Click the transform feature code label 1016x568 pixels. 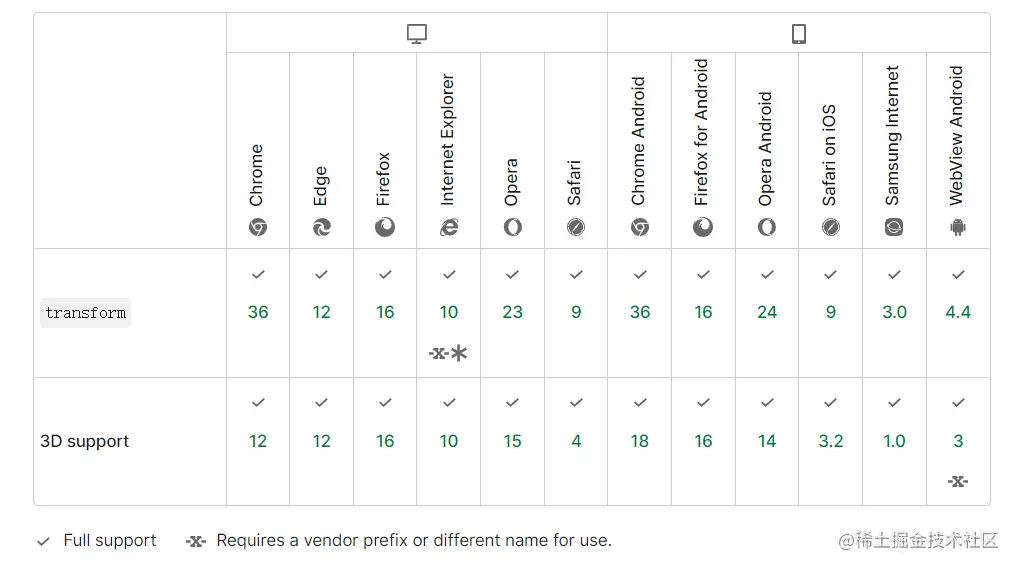(86, 313)
